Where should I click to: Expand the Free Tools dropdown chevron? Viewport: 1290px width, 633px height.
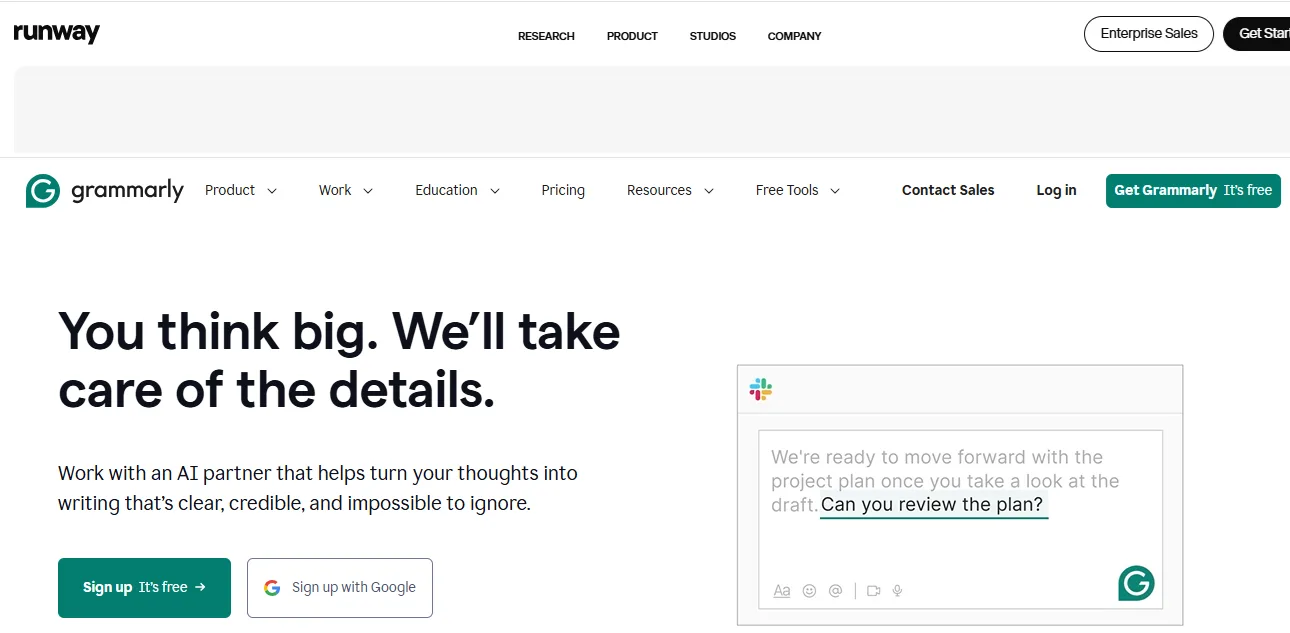click(835, 191)
